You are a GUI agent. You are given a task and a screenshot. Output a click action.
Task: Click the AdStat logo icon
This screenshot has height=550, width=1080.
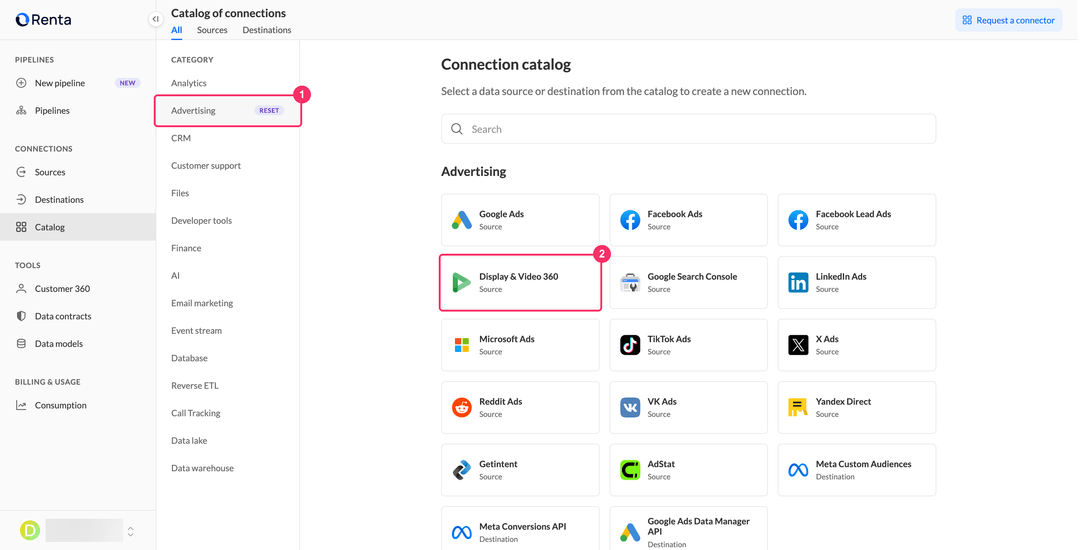point(630,470)
